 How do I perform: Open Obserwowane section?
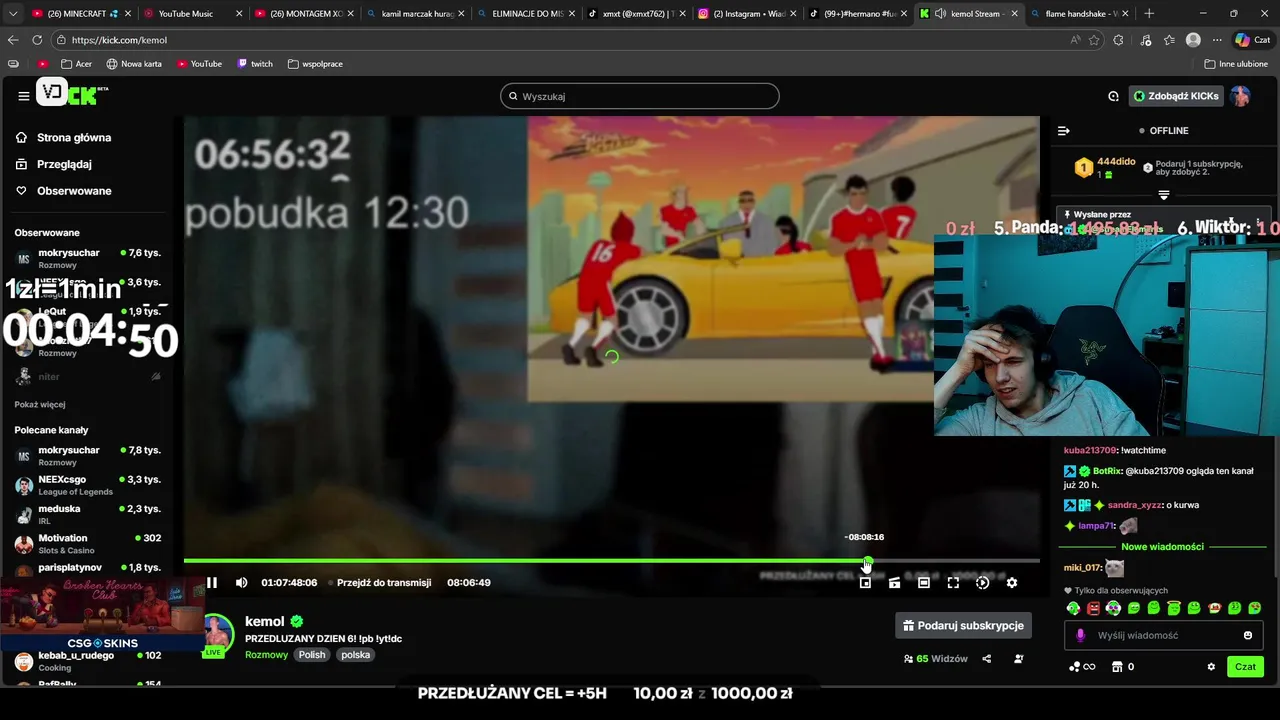(74, 191)
